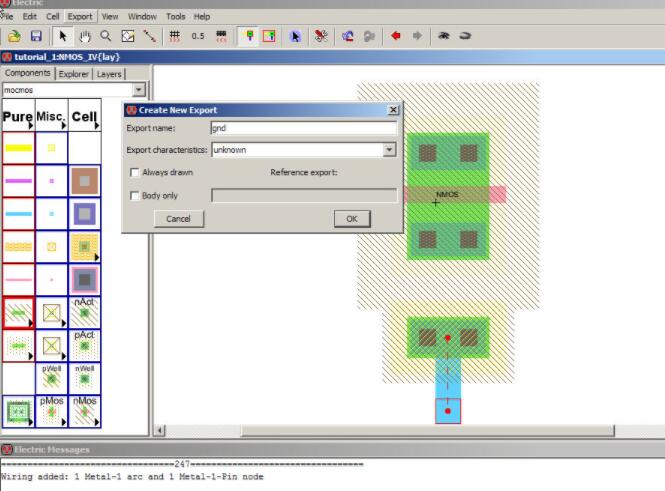Enable the Always drawn checkbox
This screenshot has height=491, width=665.
click(x=135, y=172)
